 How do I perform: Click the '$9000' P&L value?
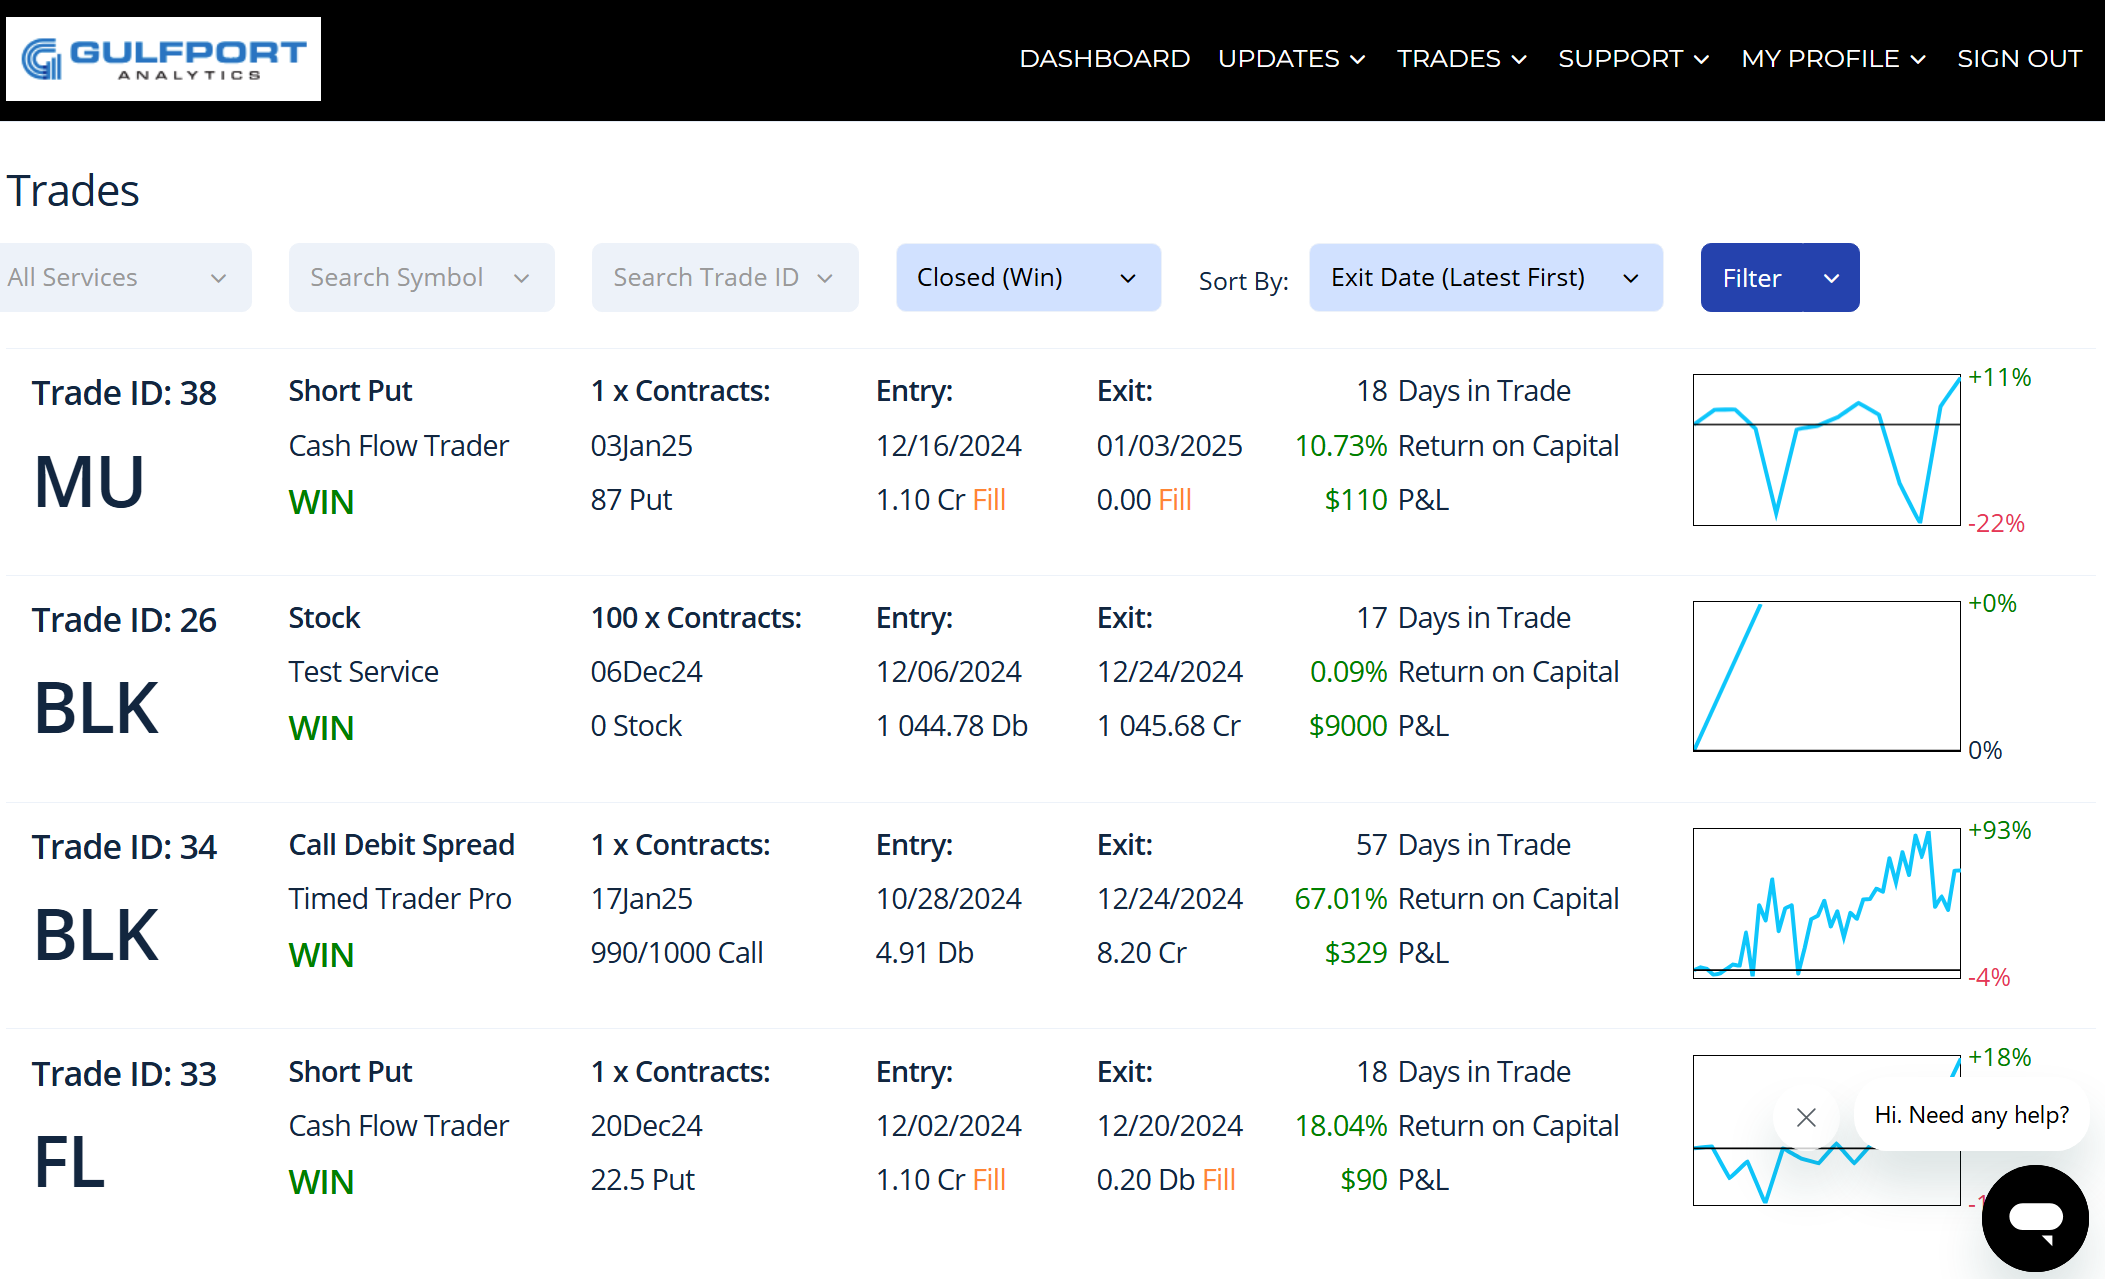tap(1348, 726)
